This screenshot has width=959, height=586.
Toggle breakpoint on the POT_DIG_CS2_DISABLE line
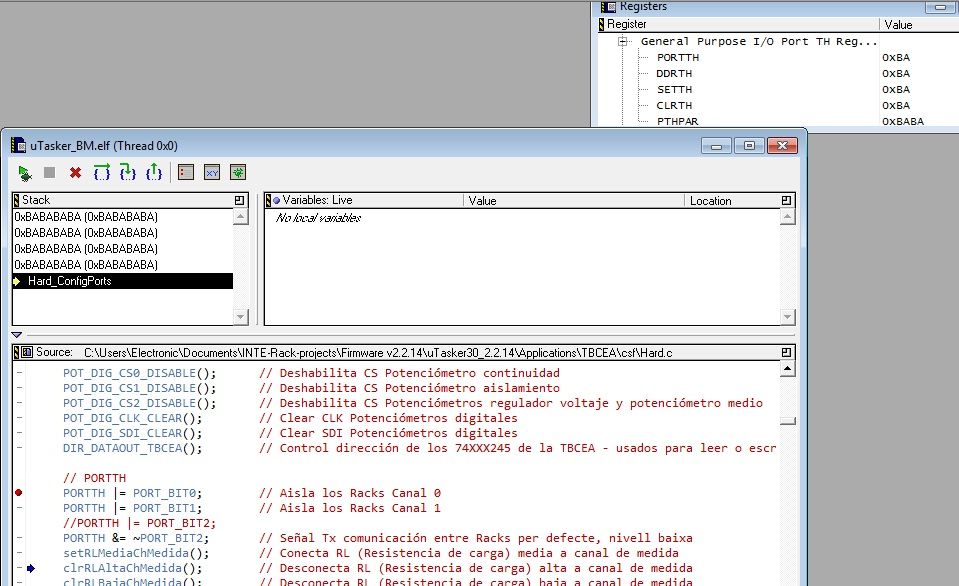pos(19,402)
